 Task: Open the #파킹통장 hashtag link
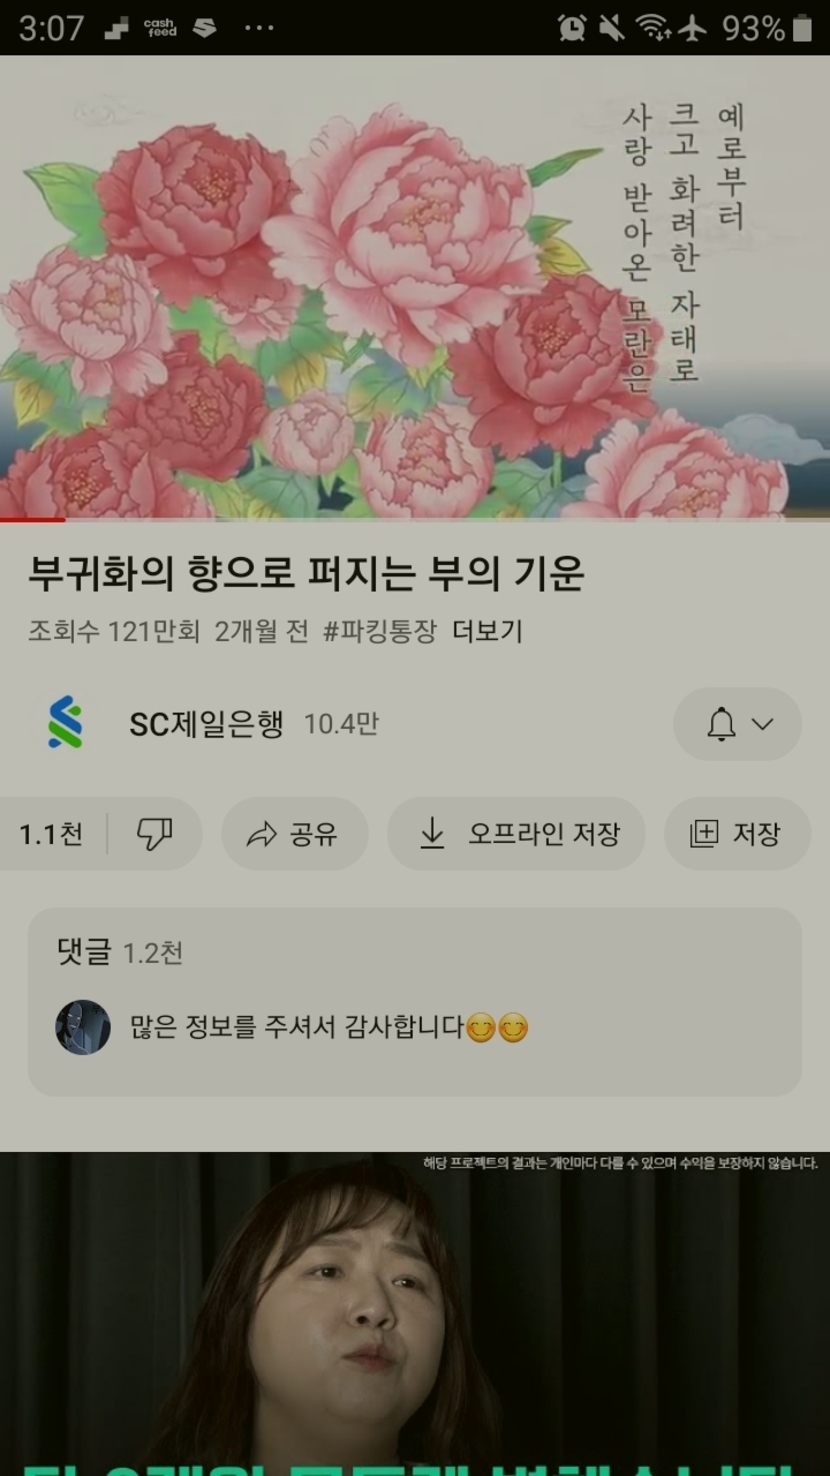380,631
